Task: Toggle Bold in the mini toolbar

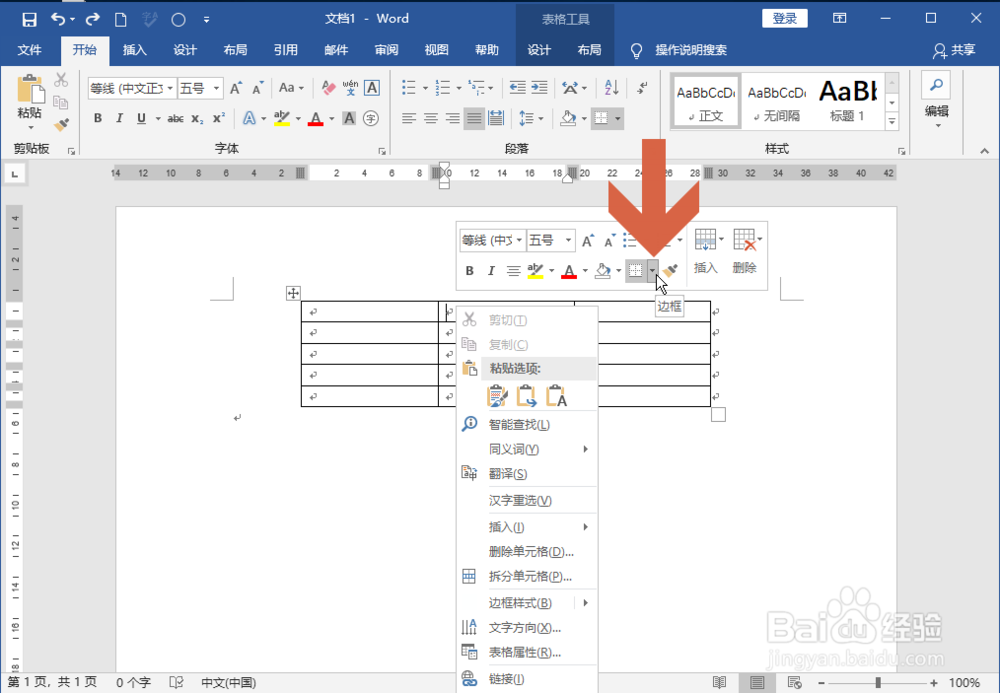Action: 469,271
